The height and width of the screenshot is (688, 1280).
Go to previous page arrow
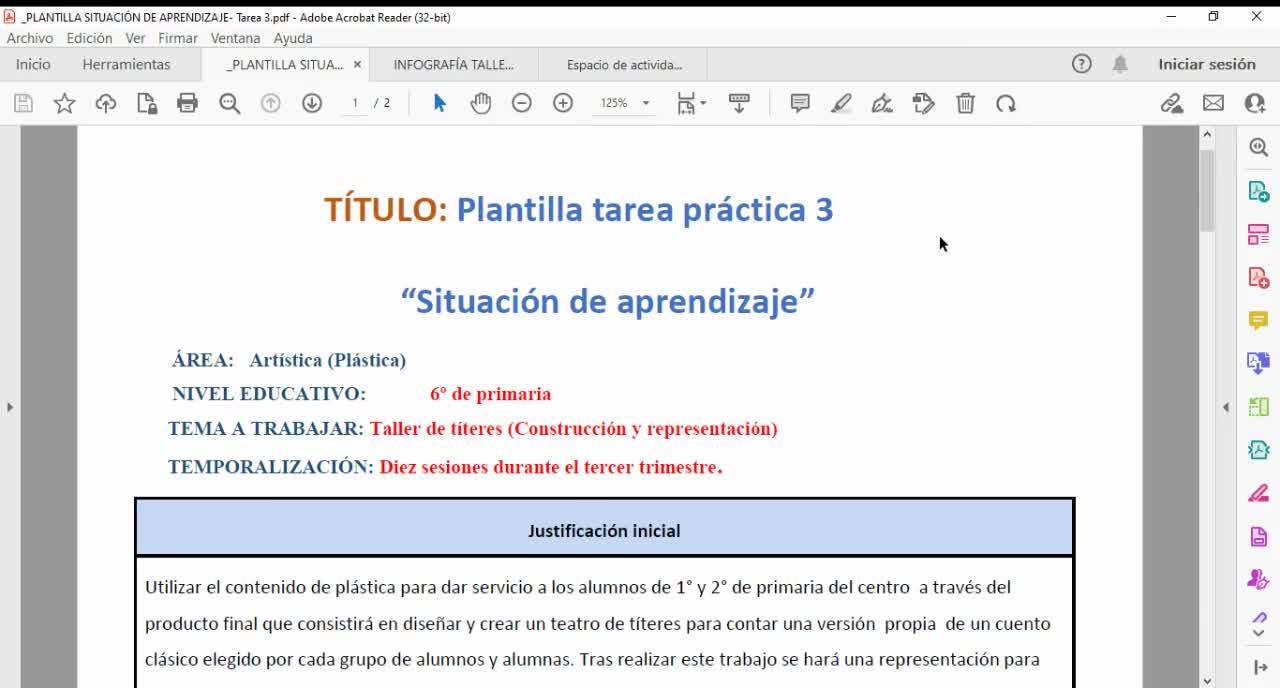270,103
